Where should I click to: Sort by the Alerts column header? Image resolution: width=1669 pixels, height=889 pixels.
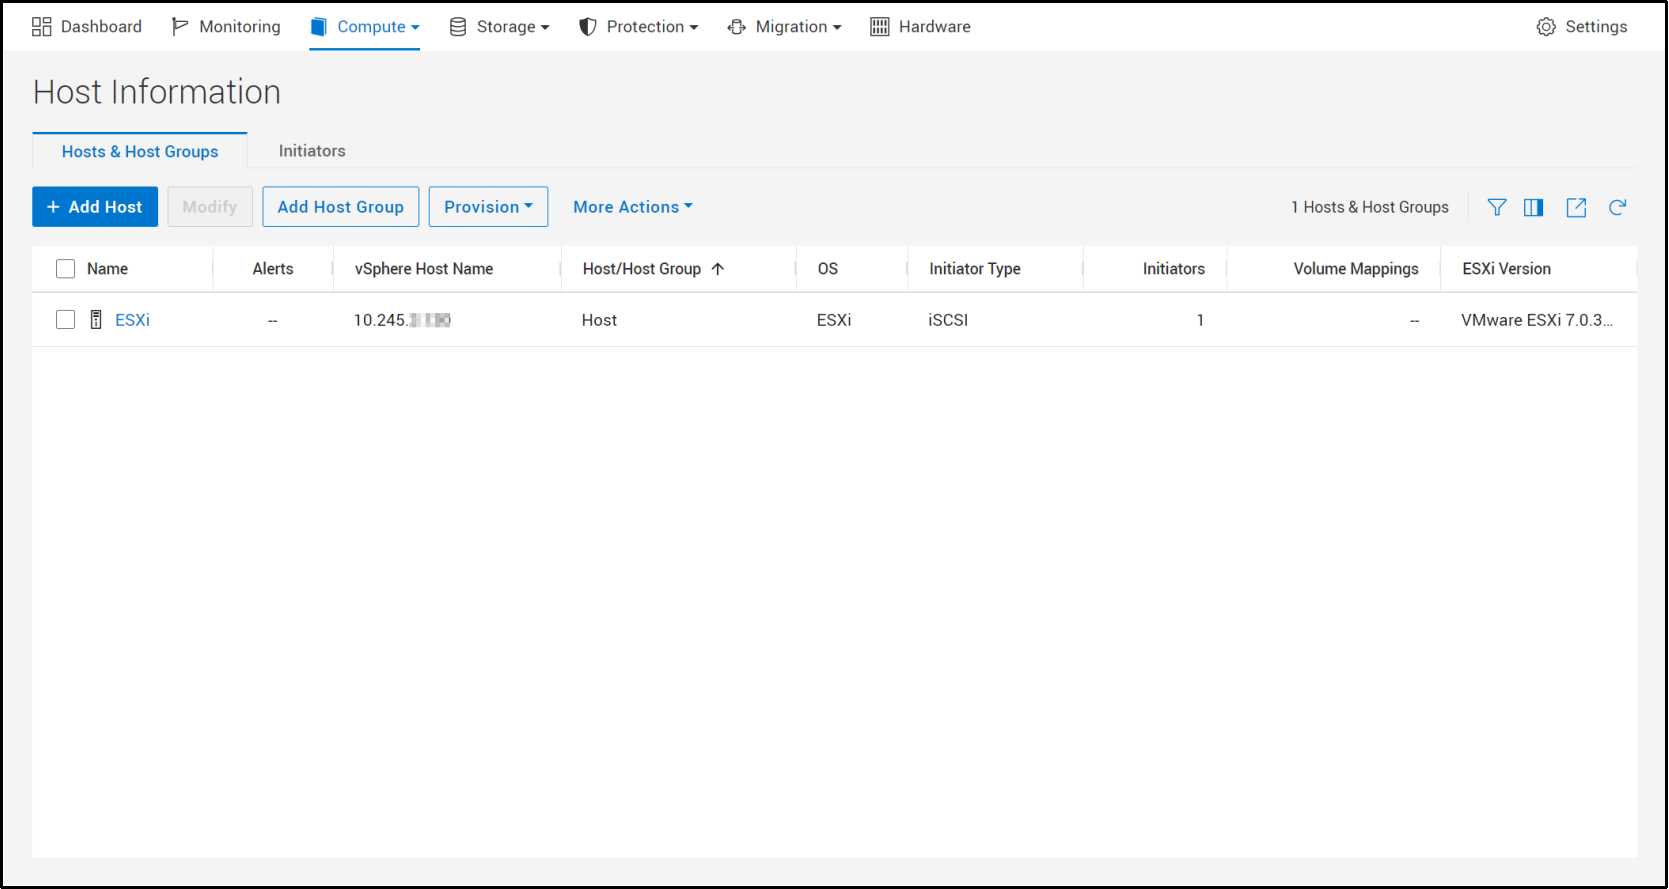coord(273,269)
